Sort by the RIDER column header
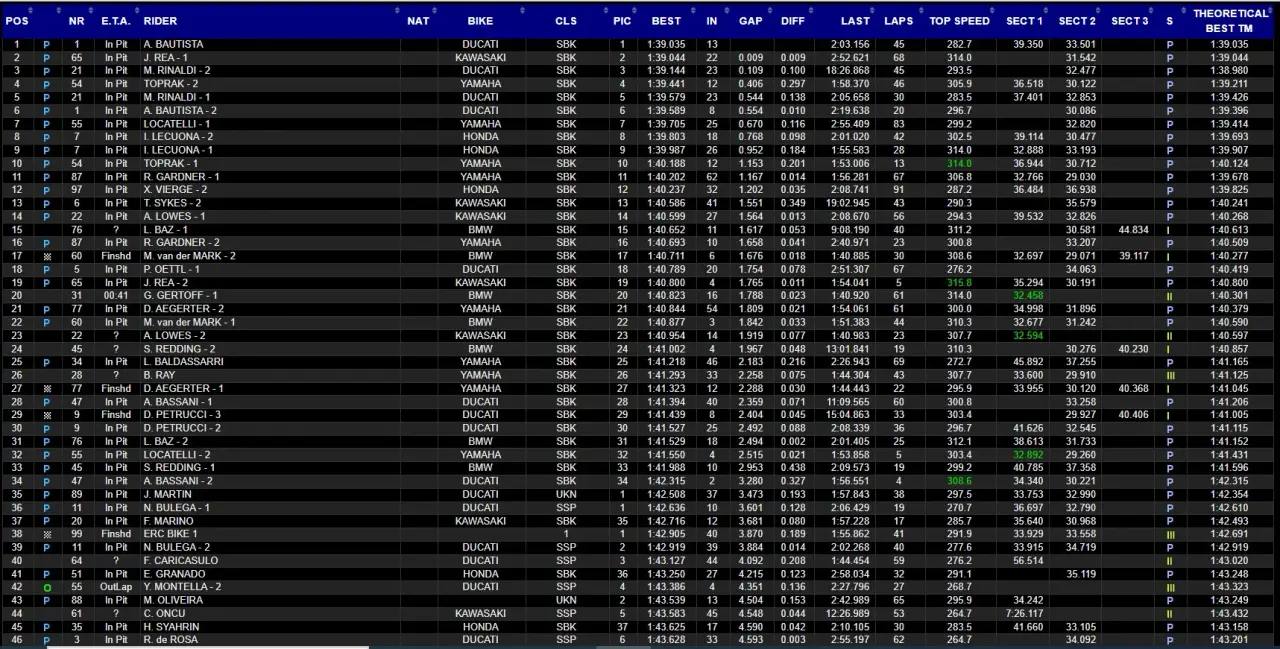The width and height of the screenshot is (1280, 649). coord(160,21)
